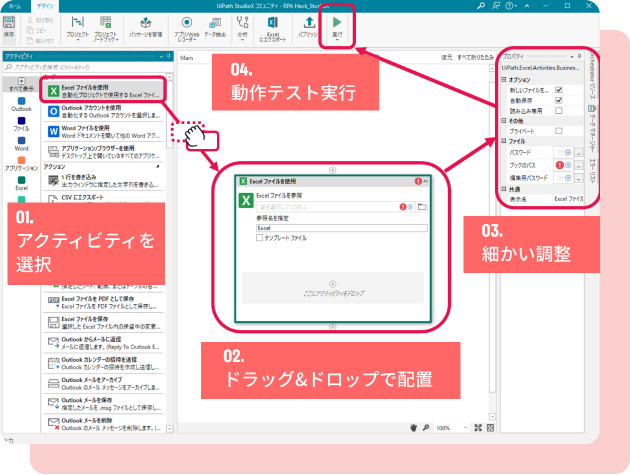Click the 参照名を指定 text box
Image resolution: width=630 pixels, height=475 pixels.
pos(342,228)
